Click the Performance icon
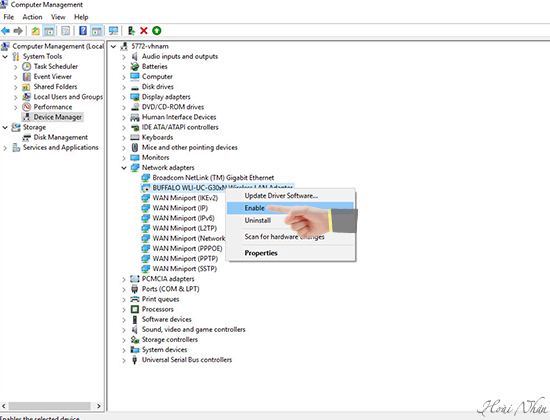550x420 pixels. point(26,107)
